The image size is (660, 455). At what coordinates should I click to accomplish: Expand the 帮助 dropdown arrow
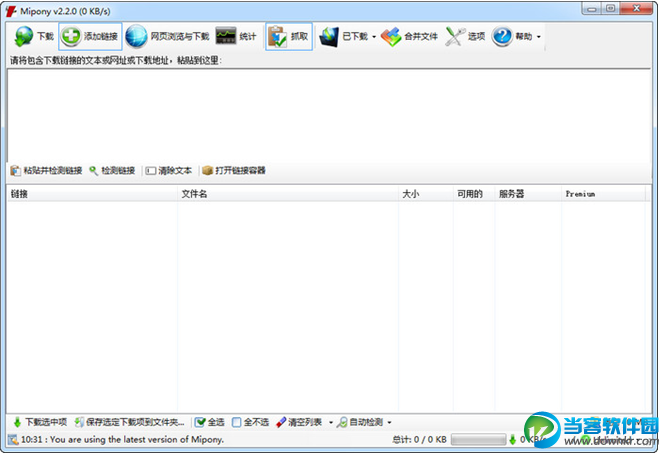[538, 37]
